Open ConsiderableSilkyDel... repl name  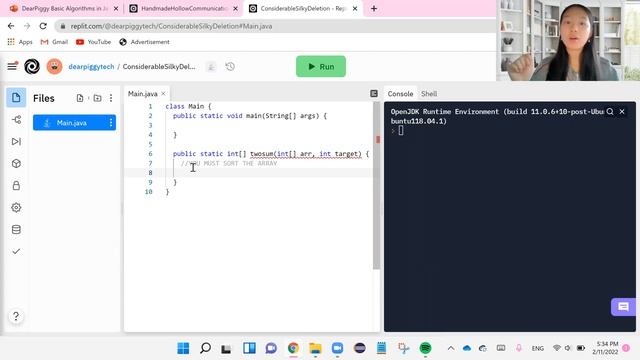[x=159, y=67]
